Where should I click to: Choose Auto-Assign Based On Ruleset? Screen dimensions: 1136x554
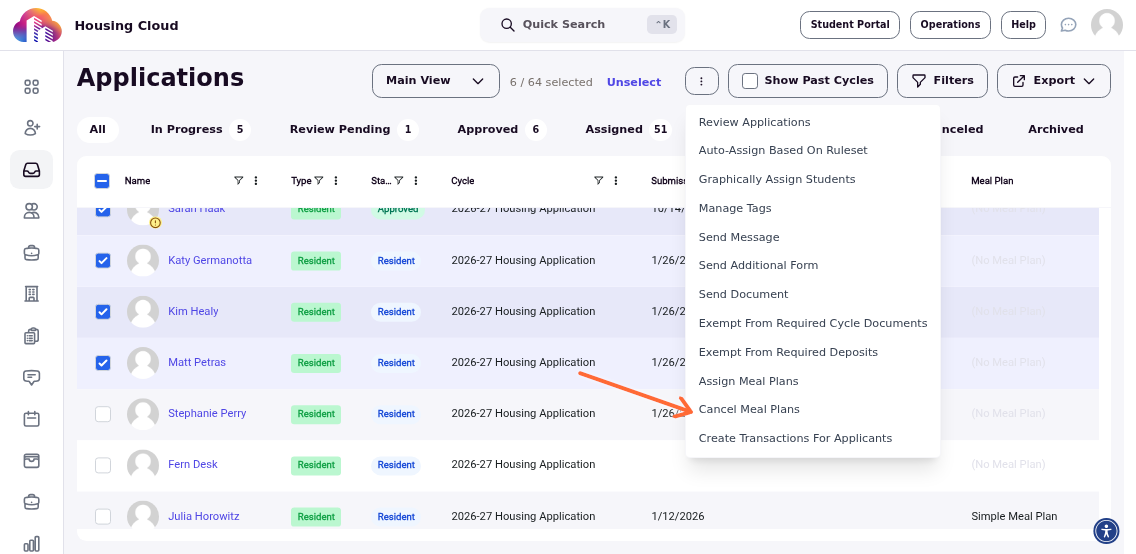tap(782, 151)
